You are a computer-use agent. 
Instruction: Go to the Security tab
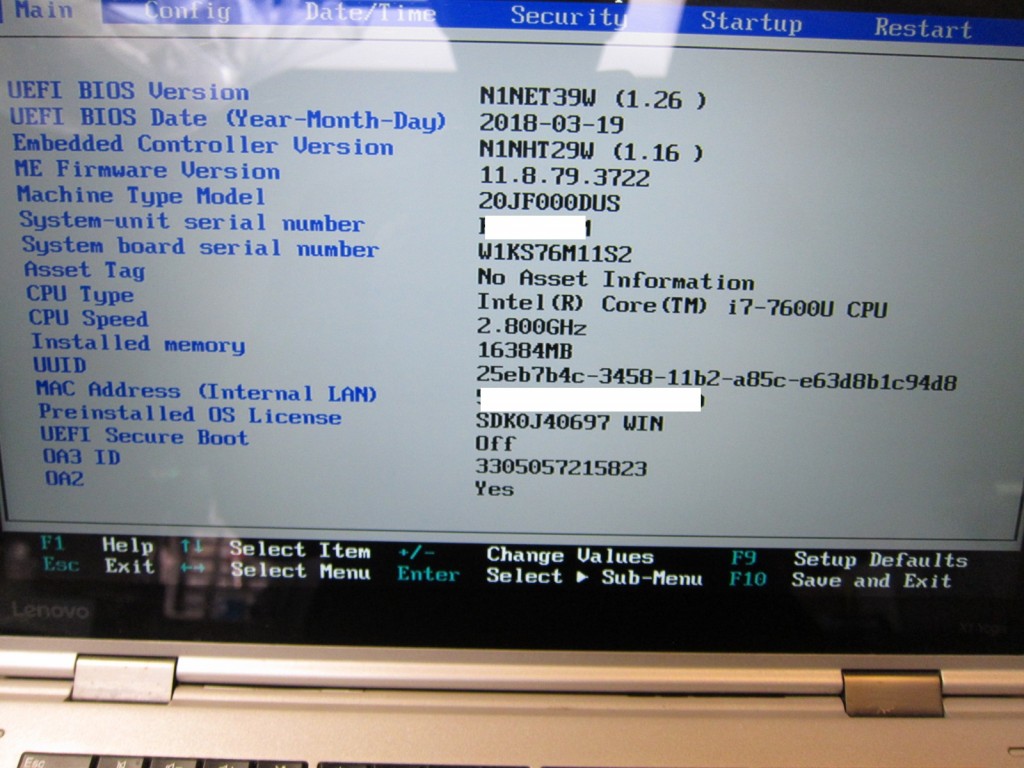pos(569,15)
